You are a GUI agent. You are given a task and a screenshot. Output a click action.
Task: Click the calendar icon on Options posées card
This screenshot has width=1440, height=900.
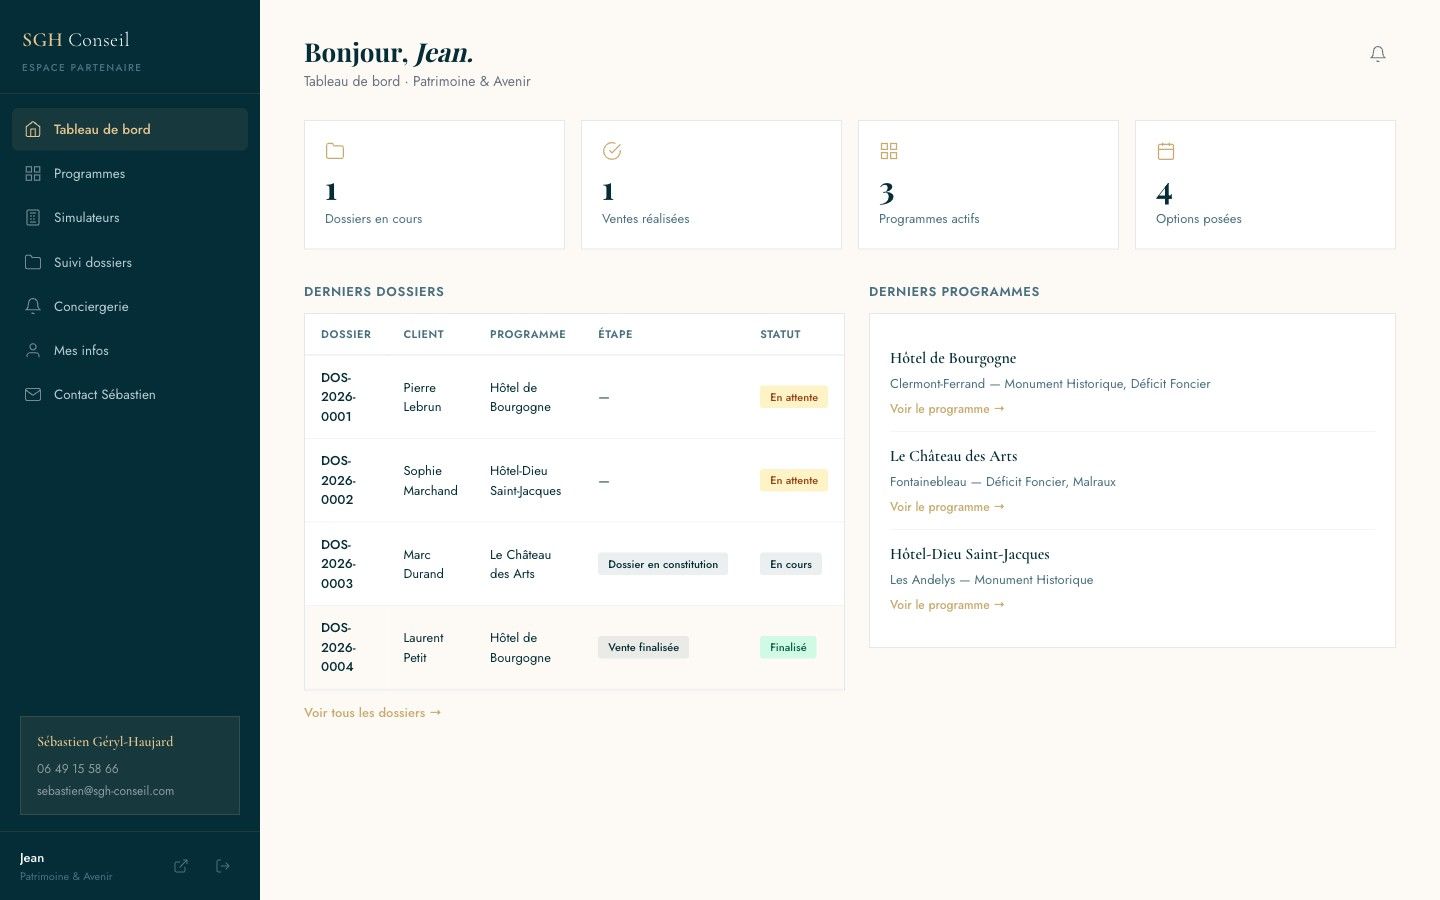pos(1166,151)
